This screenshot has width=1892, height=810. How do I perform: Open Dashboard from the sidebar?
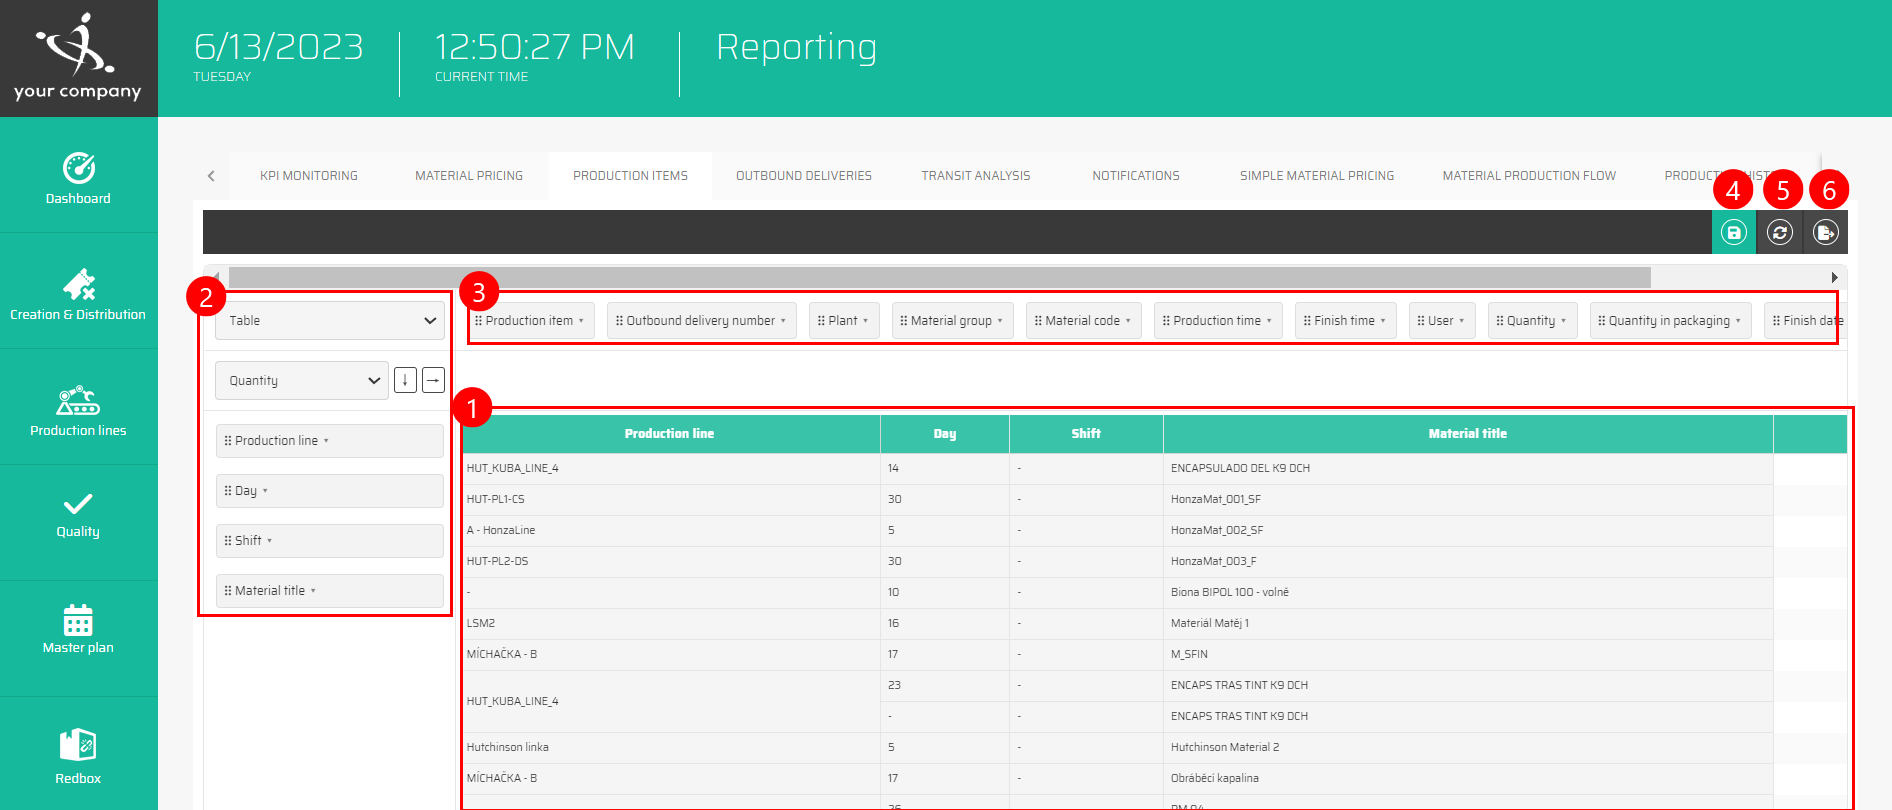pos(78,178)
